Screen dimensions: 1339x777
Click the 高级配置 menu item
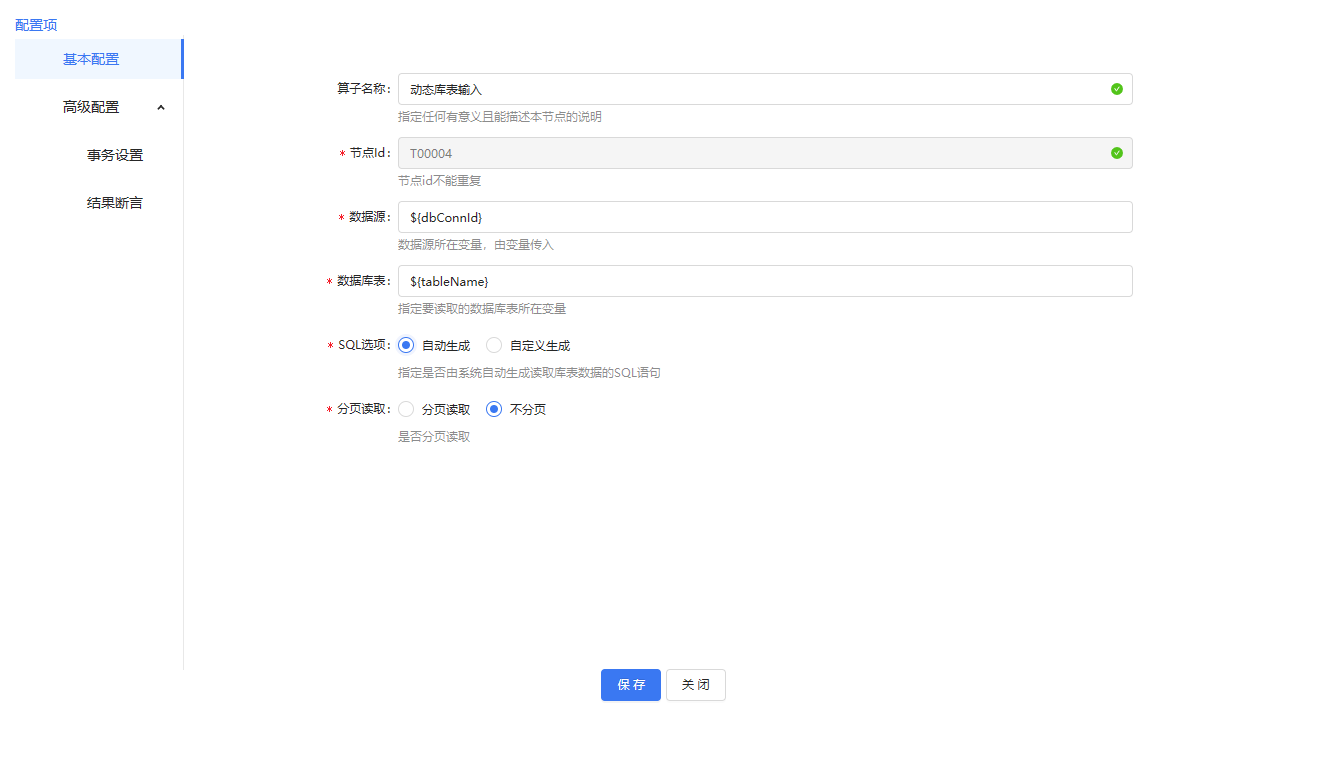coord(91,107)
